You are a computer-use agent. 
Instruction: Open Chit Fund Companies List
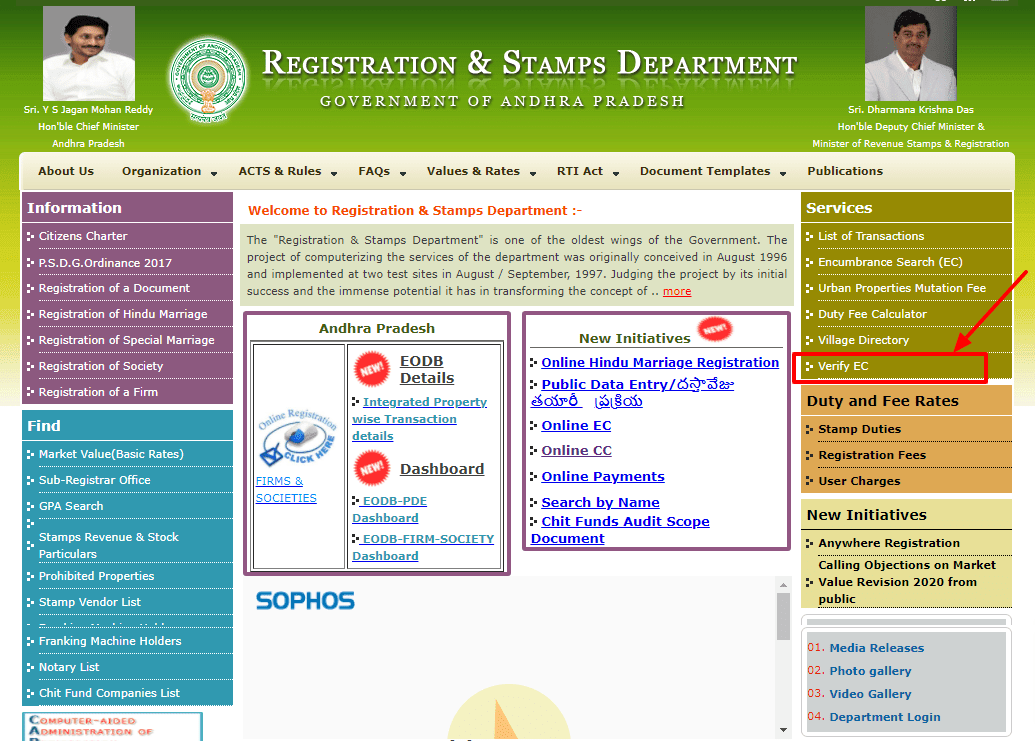point(109,693)
